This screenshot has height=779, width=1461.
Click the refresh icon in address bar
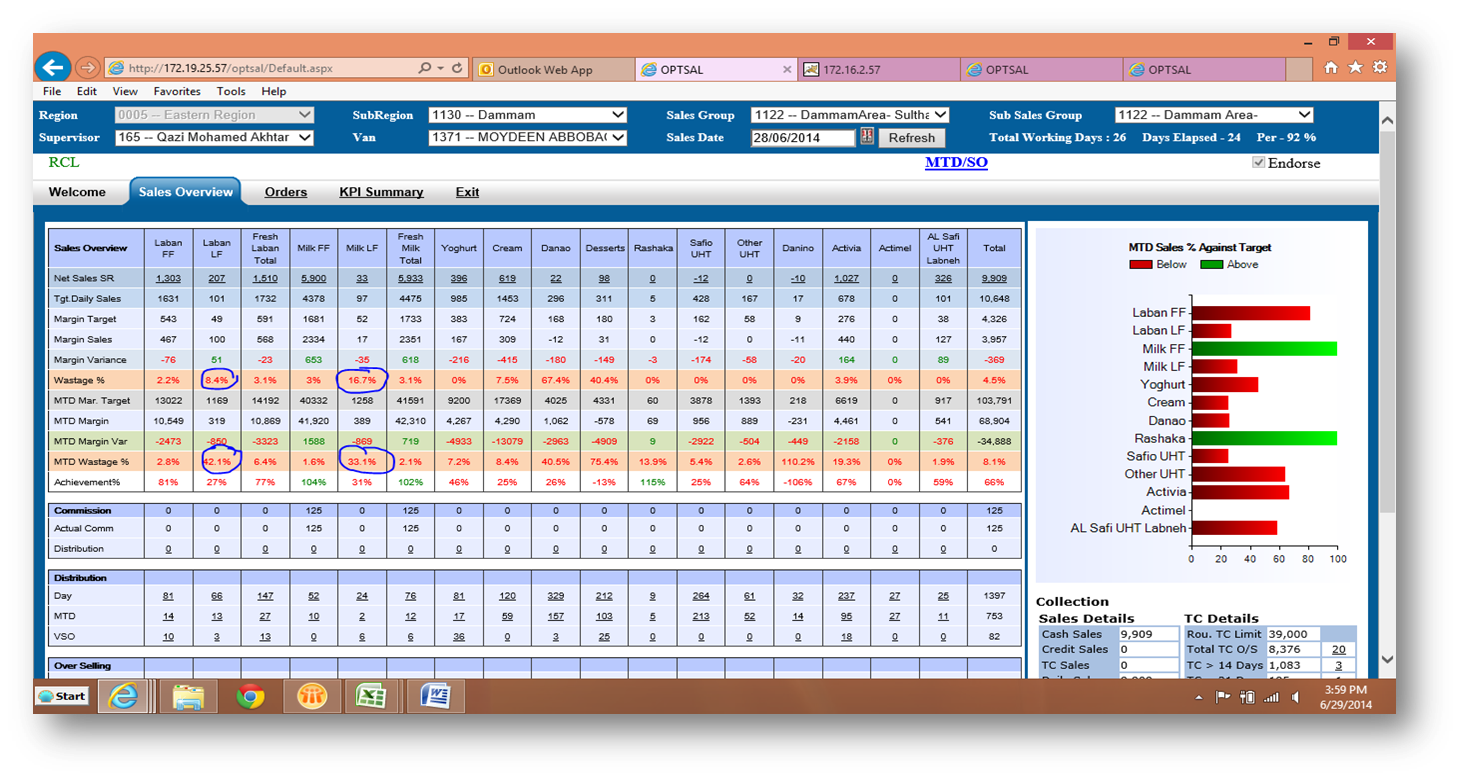[x=457, y=69]
